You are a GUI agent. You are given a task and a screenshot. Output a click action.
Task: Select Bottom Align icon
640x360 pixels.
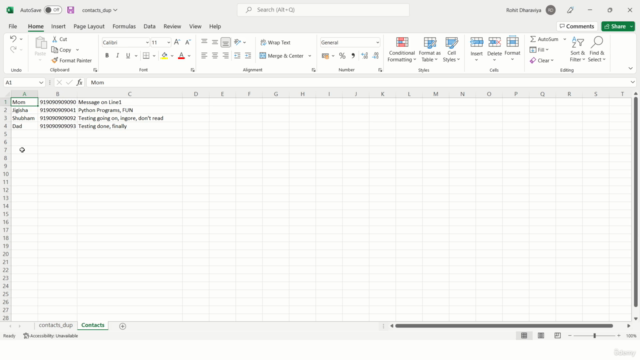[225, 42]
